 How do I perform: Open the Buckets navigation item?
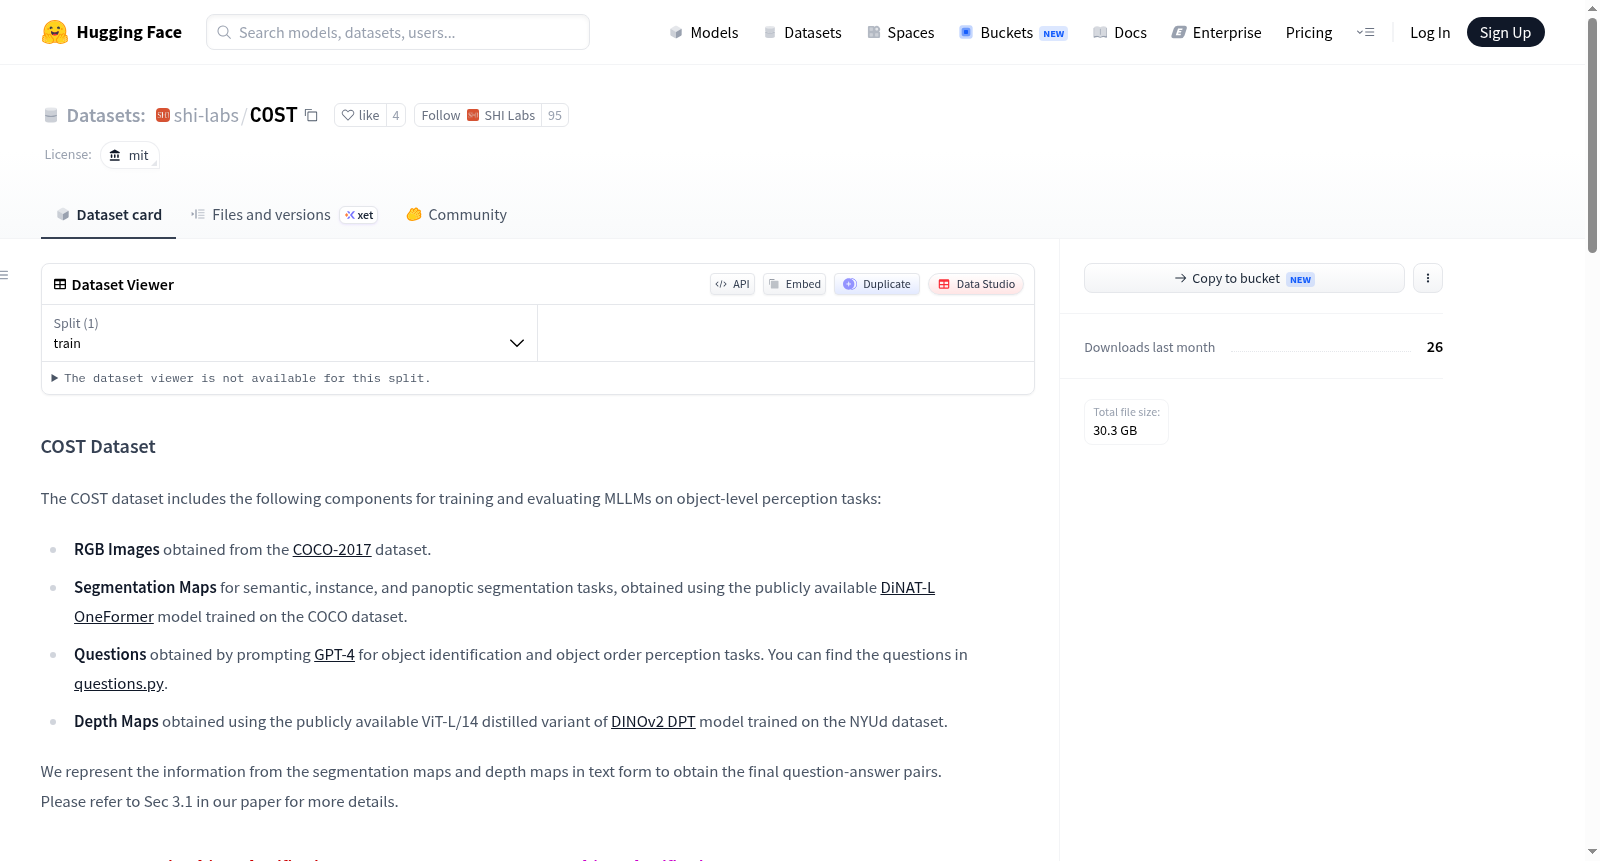[x=1013, y=32]
